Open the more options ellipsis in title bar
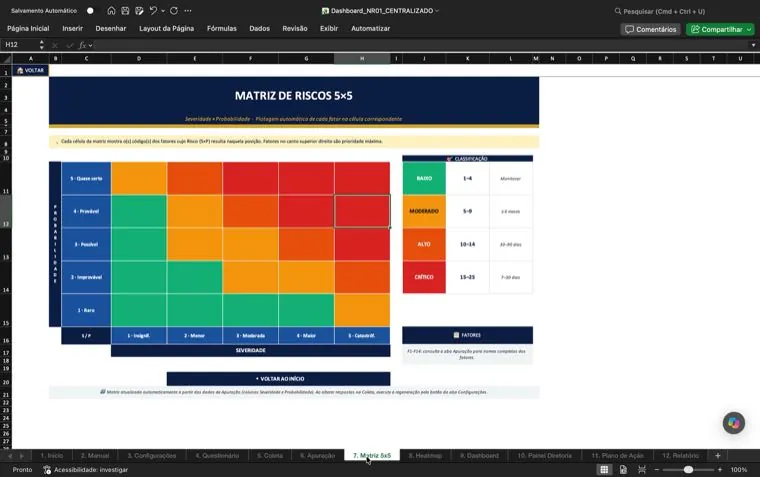The height and width of the screenshot is (477, 760). (188, 11)
